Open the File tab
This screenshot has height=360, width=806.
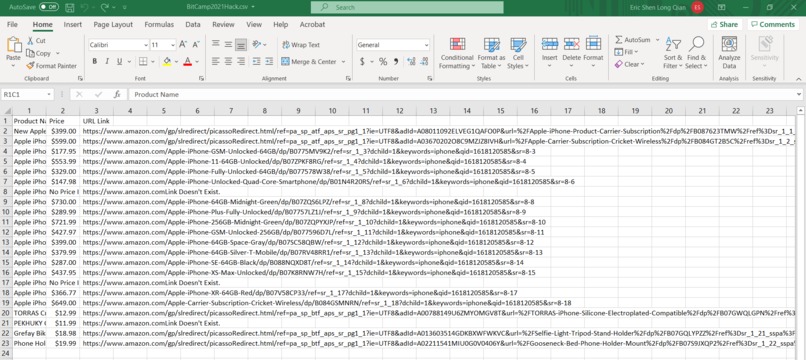coord(12,24)
